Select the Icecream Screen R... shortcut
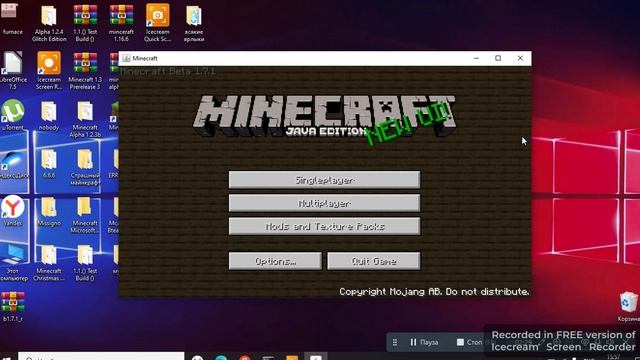This screenshot has height=360, width=640. [49, 70]
